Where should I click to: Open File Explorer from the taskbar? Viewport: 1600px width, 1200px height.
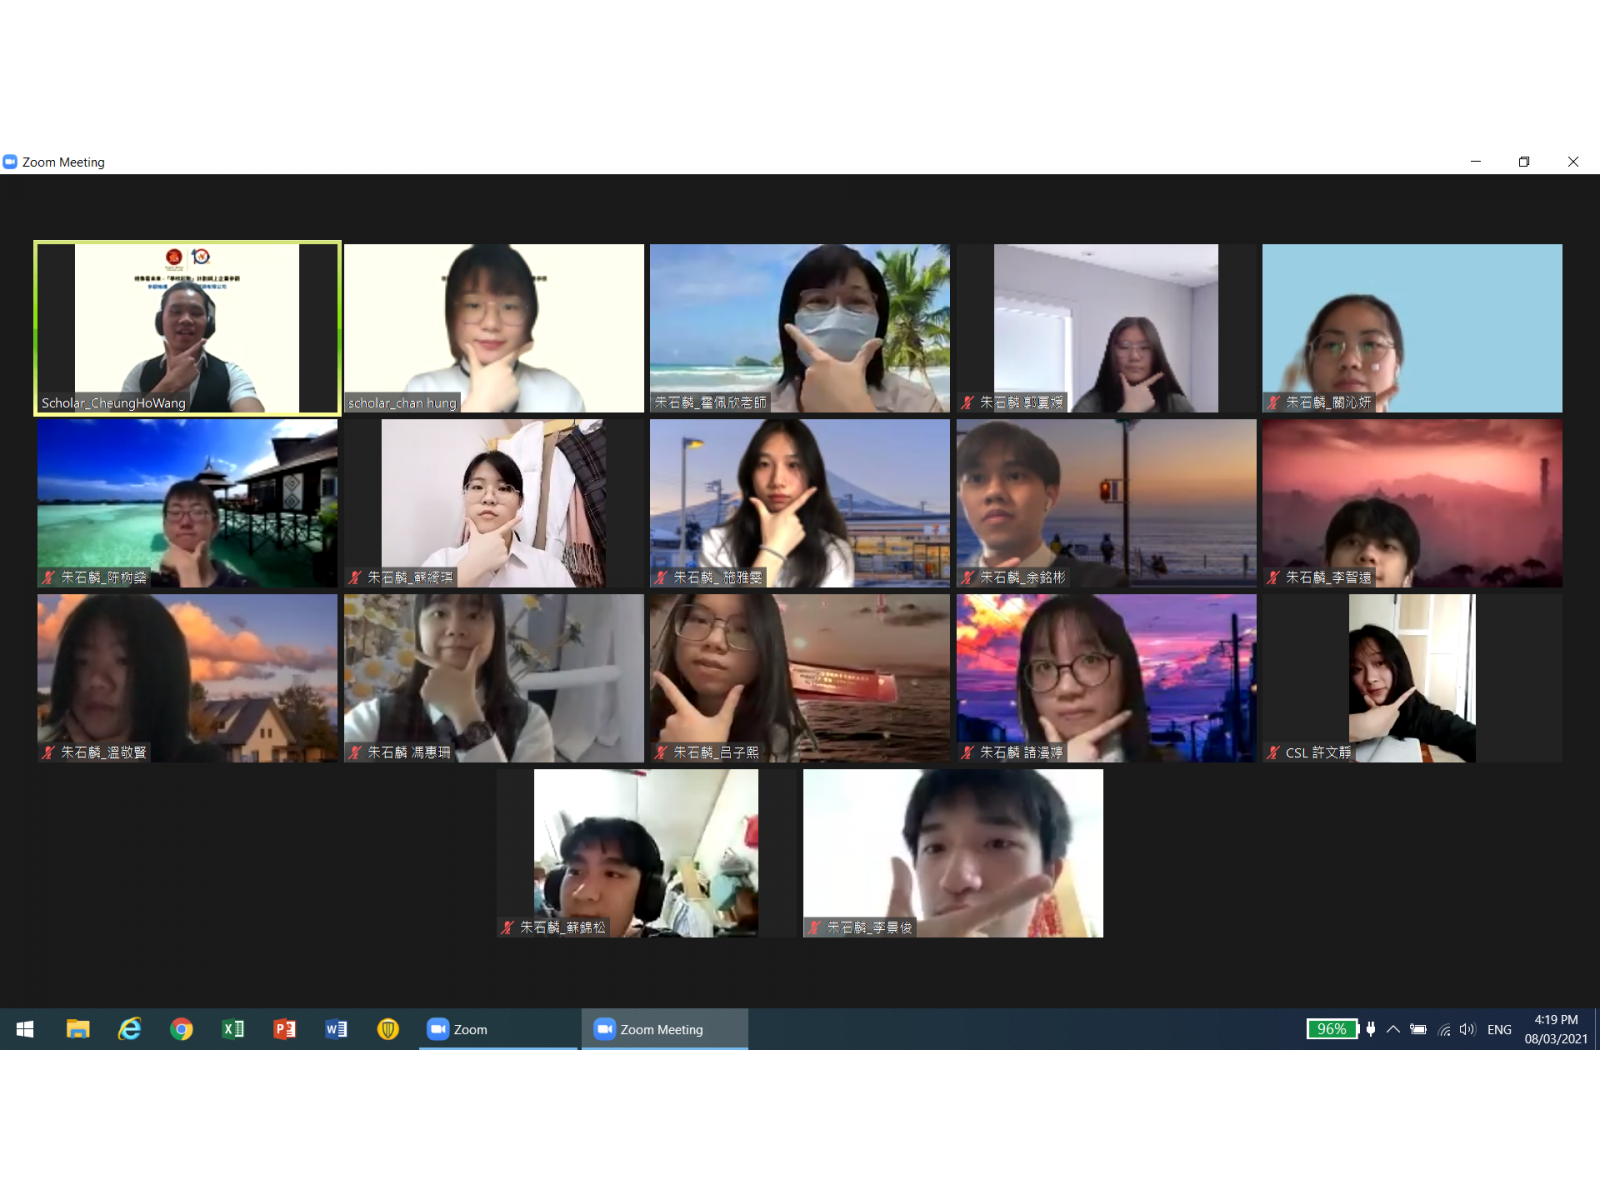point(78,1028)
